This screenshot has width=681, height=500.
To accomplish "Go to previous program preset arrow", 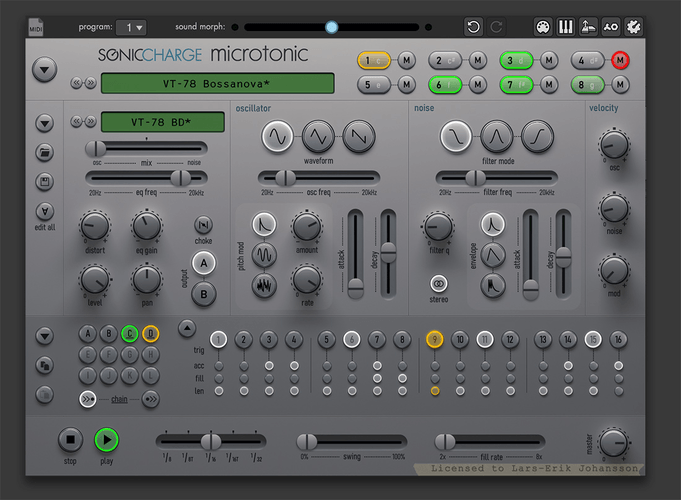I will tap(76, 83).
